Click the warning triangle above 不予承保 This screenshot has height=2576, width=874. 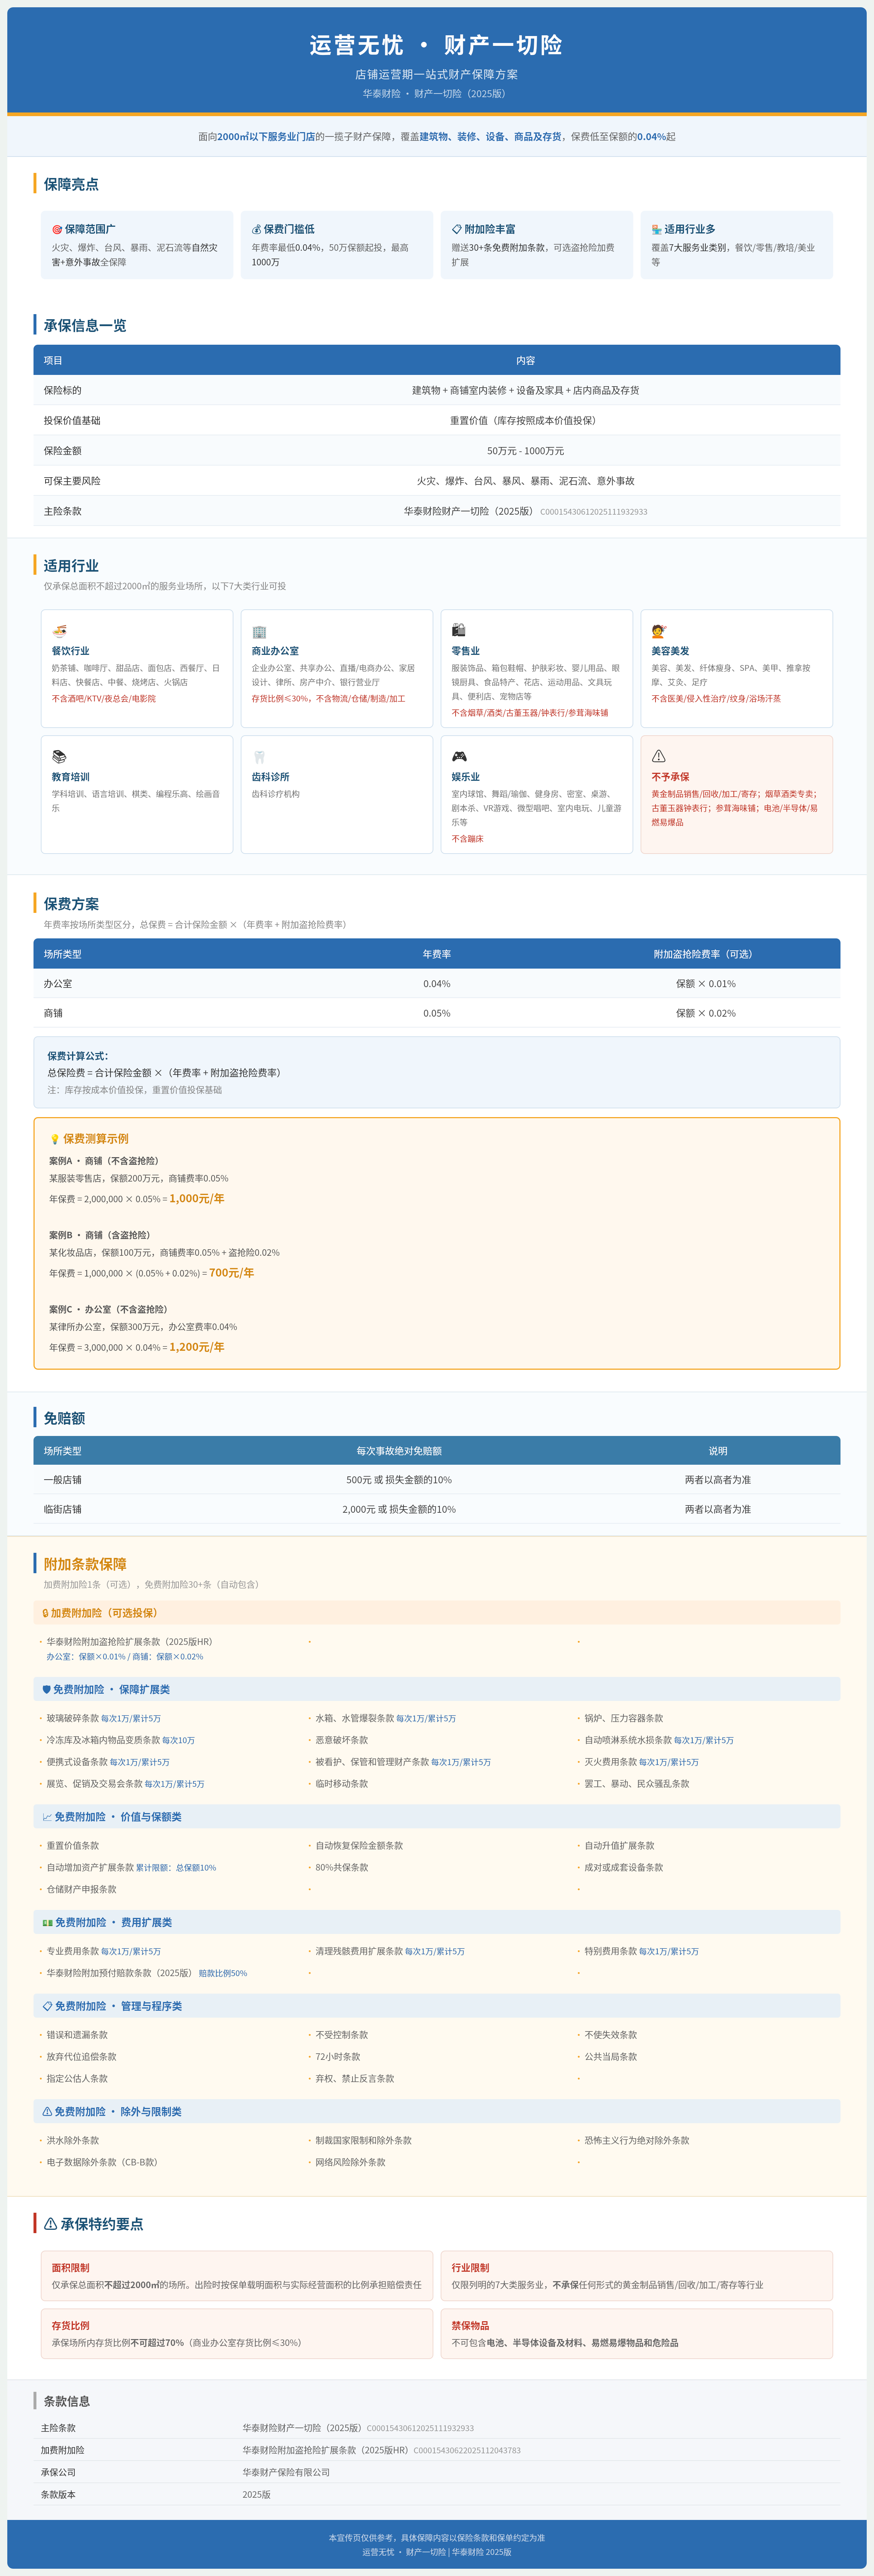(x=659, y=757)
